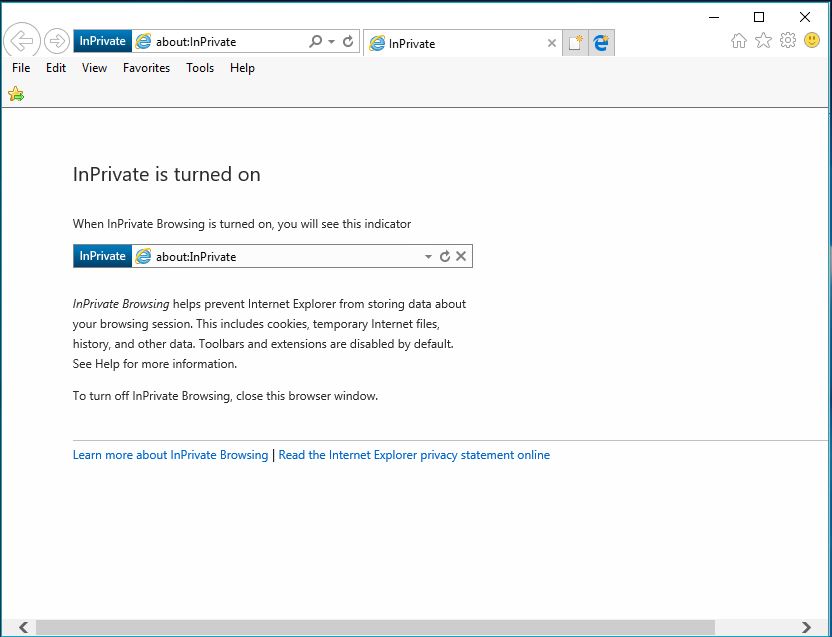Open the address bar autocomplete dropdown arrow
The image size is (832, 637).
(x=332, y=41)
